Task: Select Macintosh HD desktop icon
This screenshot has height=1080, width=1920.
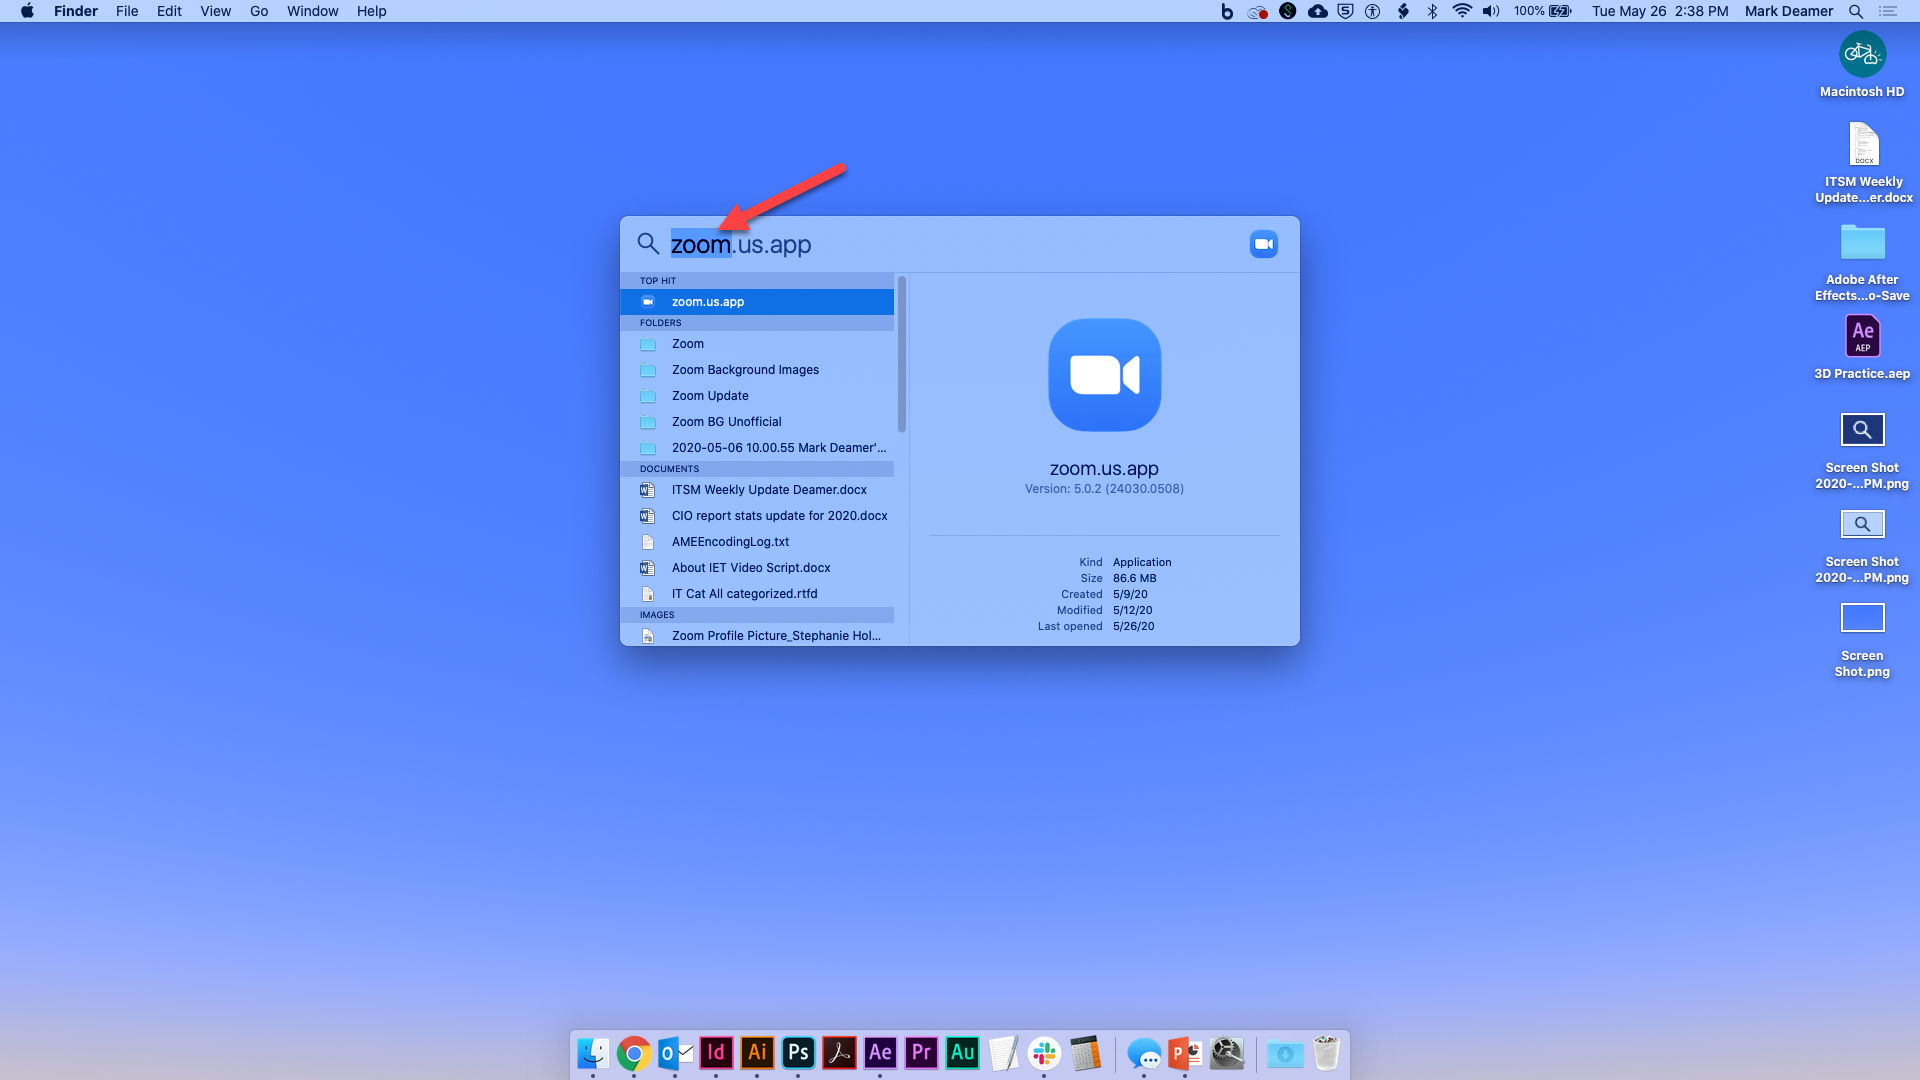Action: click(1862, 65)
